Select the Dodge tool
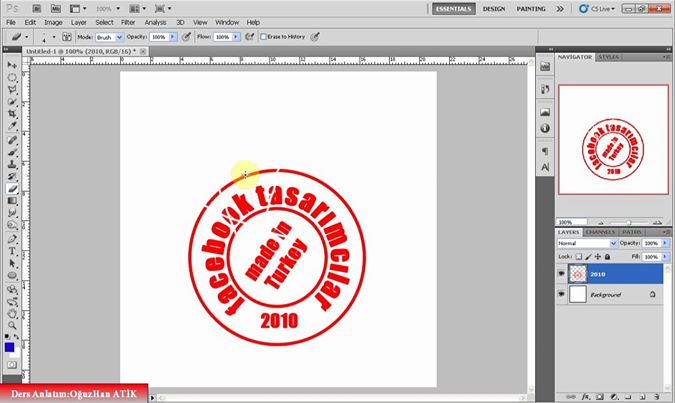 pyautogui.click(x=12, y=225)
